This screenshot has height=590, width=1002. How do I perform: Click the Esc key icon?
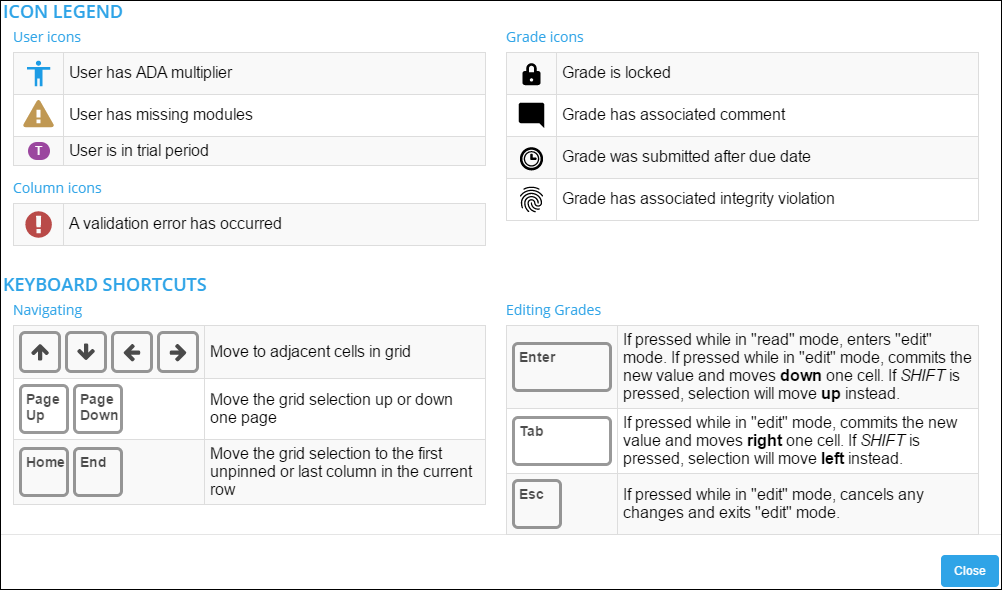[537, 503]
